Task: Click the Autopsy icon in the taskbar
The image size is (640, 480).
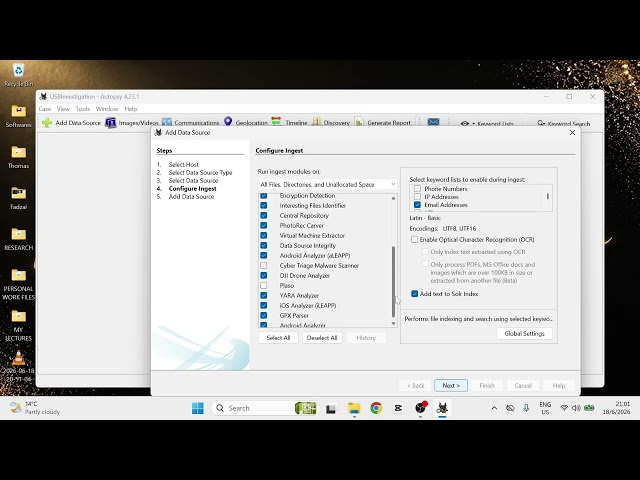Action: 442,408
